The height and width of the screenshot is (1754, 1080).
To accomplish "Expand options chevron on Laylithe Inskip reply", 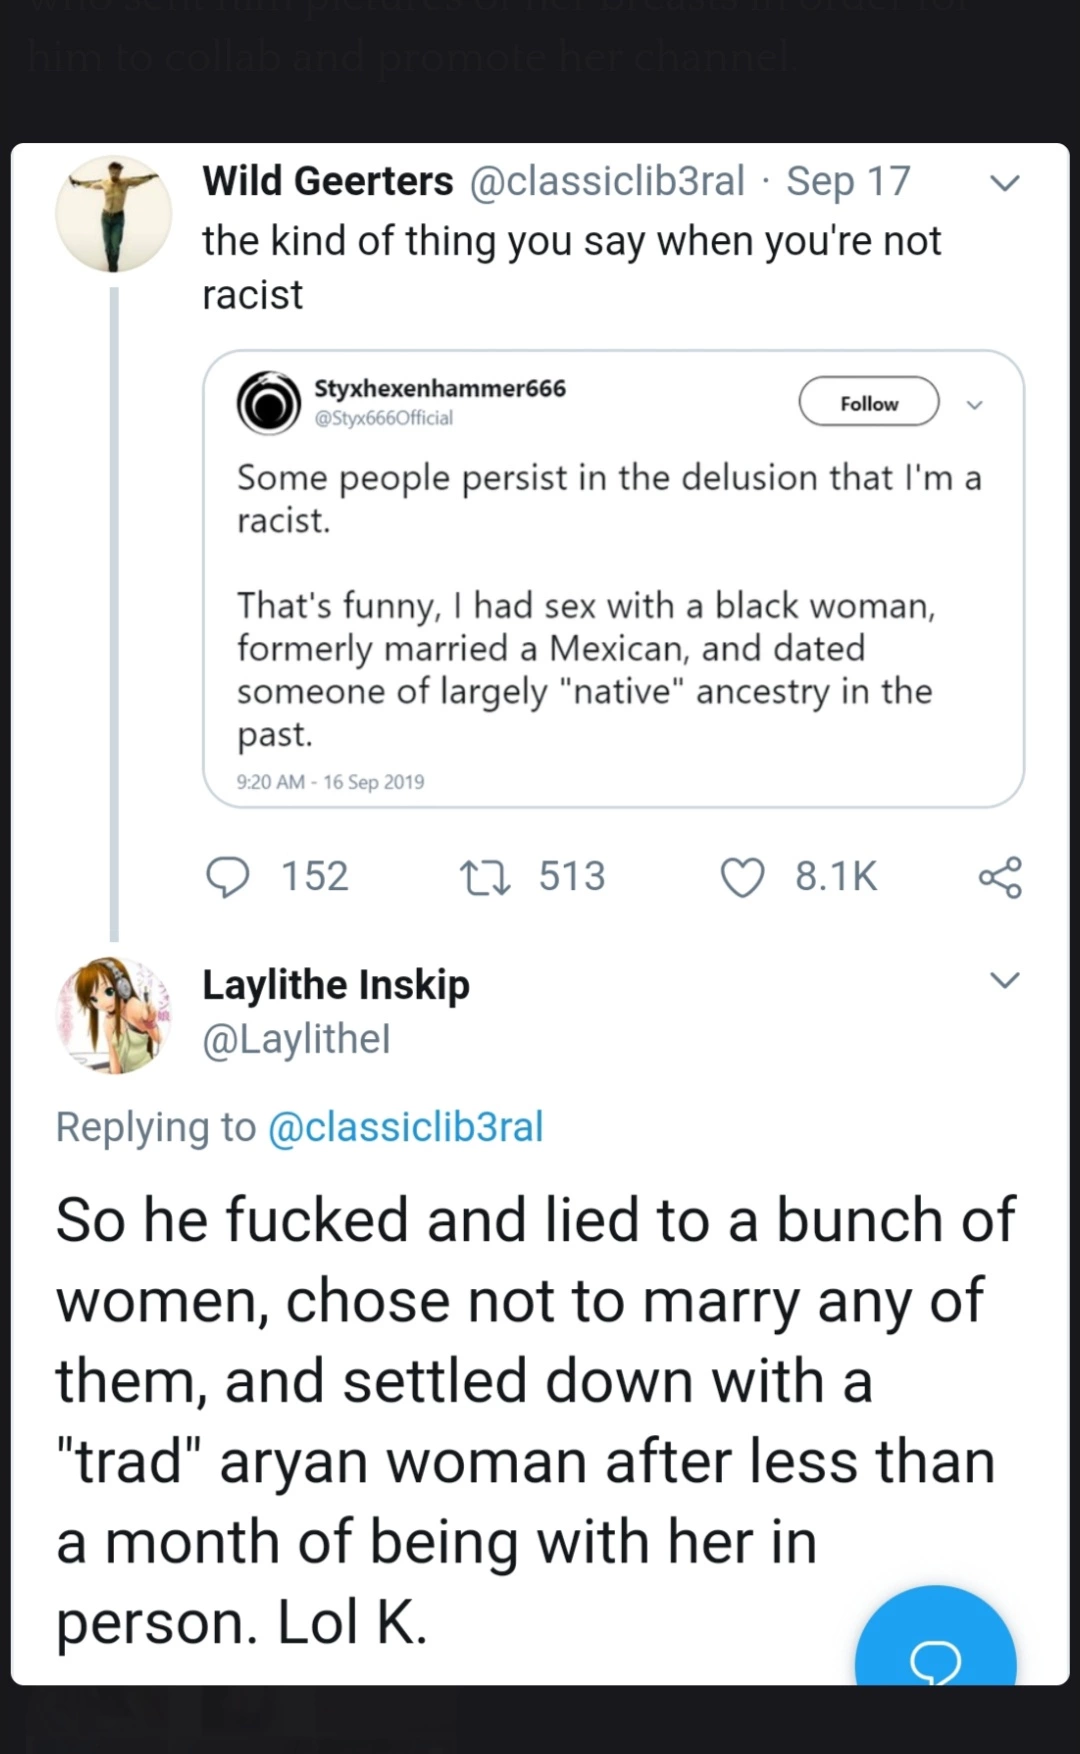I will (1004, 979).
